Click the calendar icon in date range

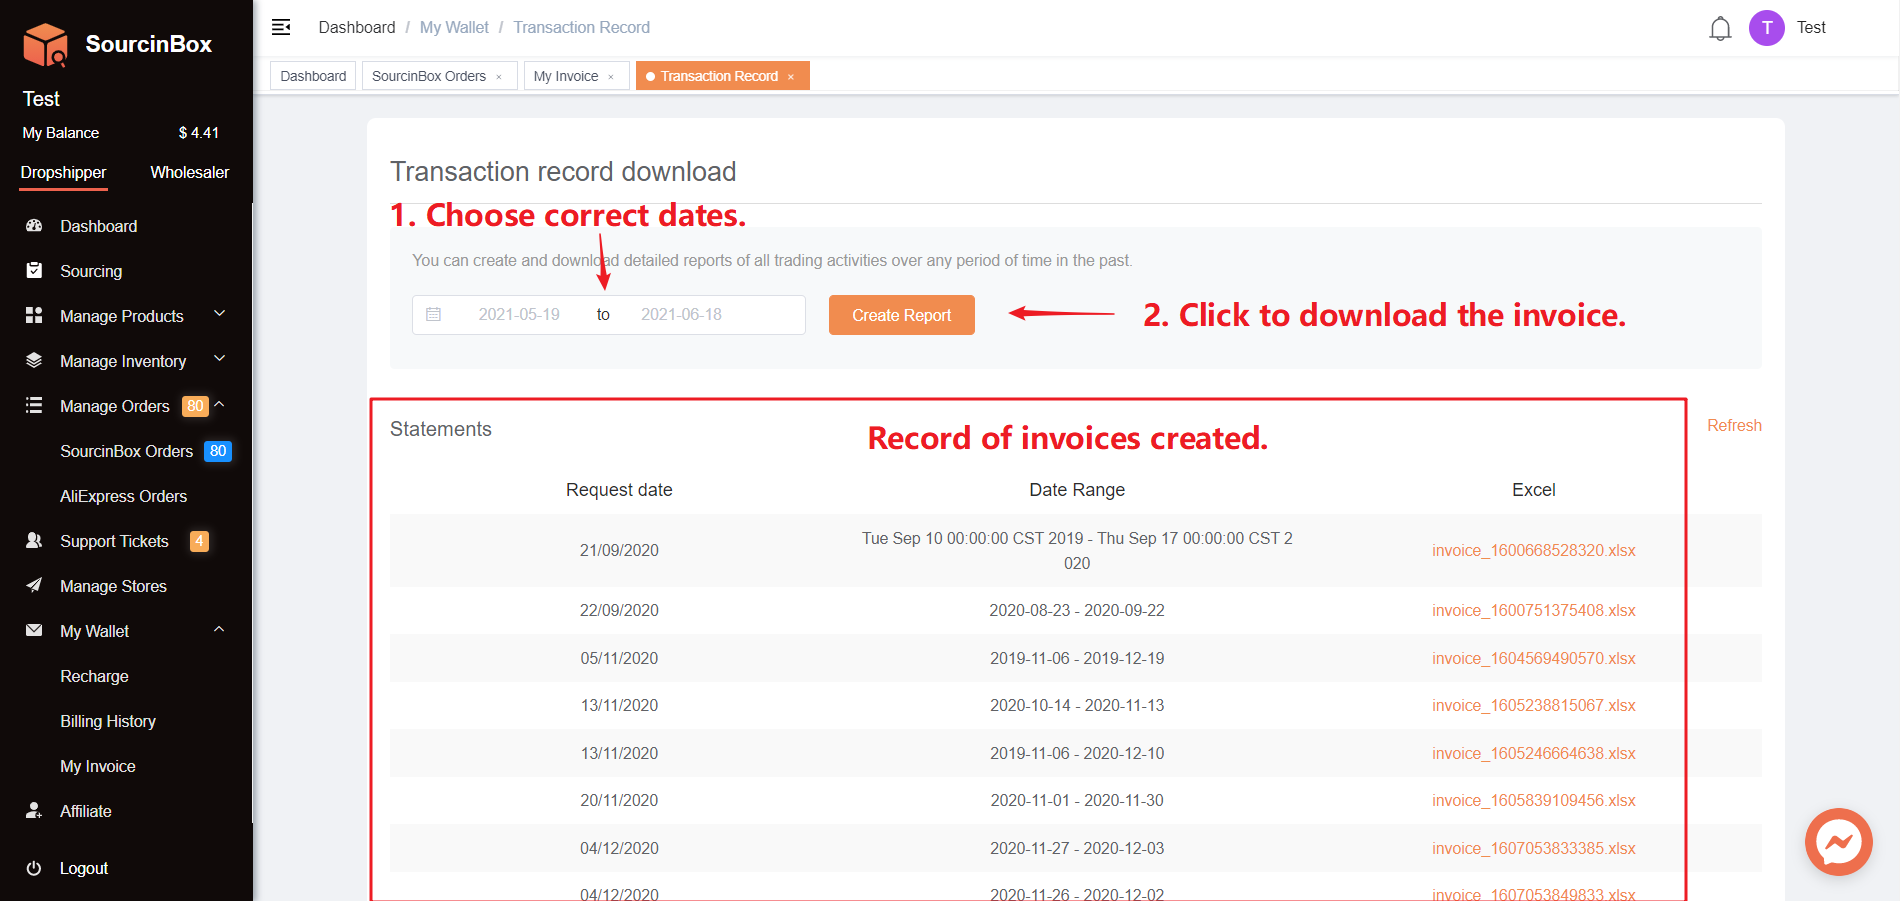pos(434,314)
